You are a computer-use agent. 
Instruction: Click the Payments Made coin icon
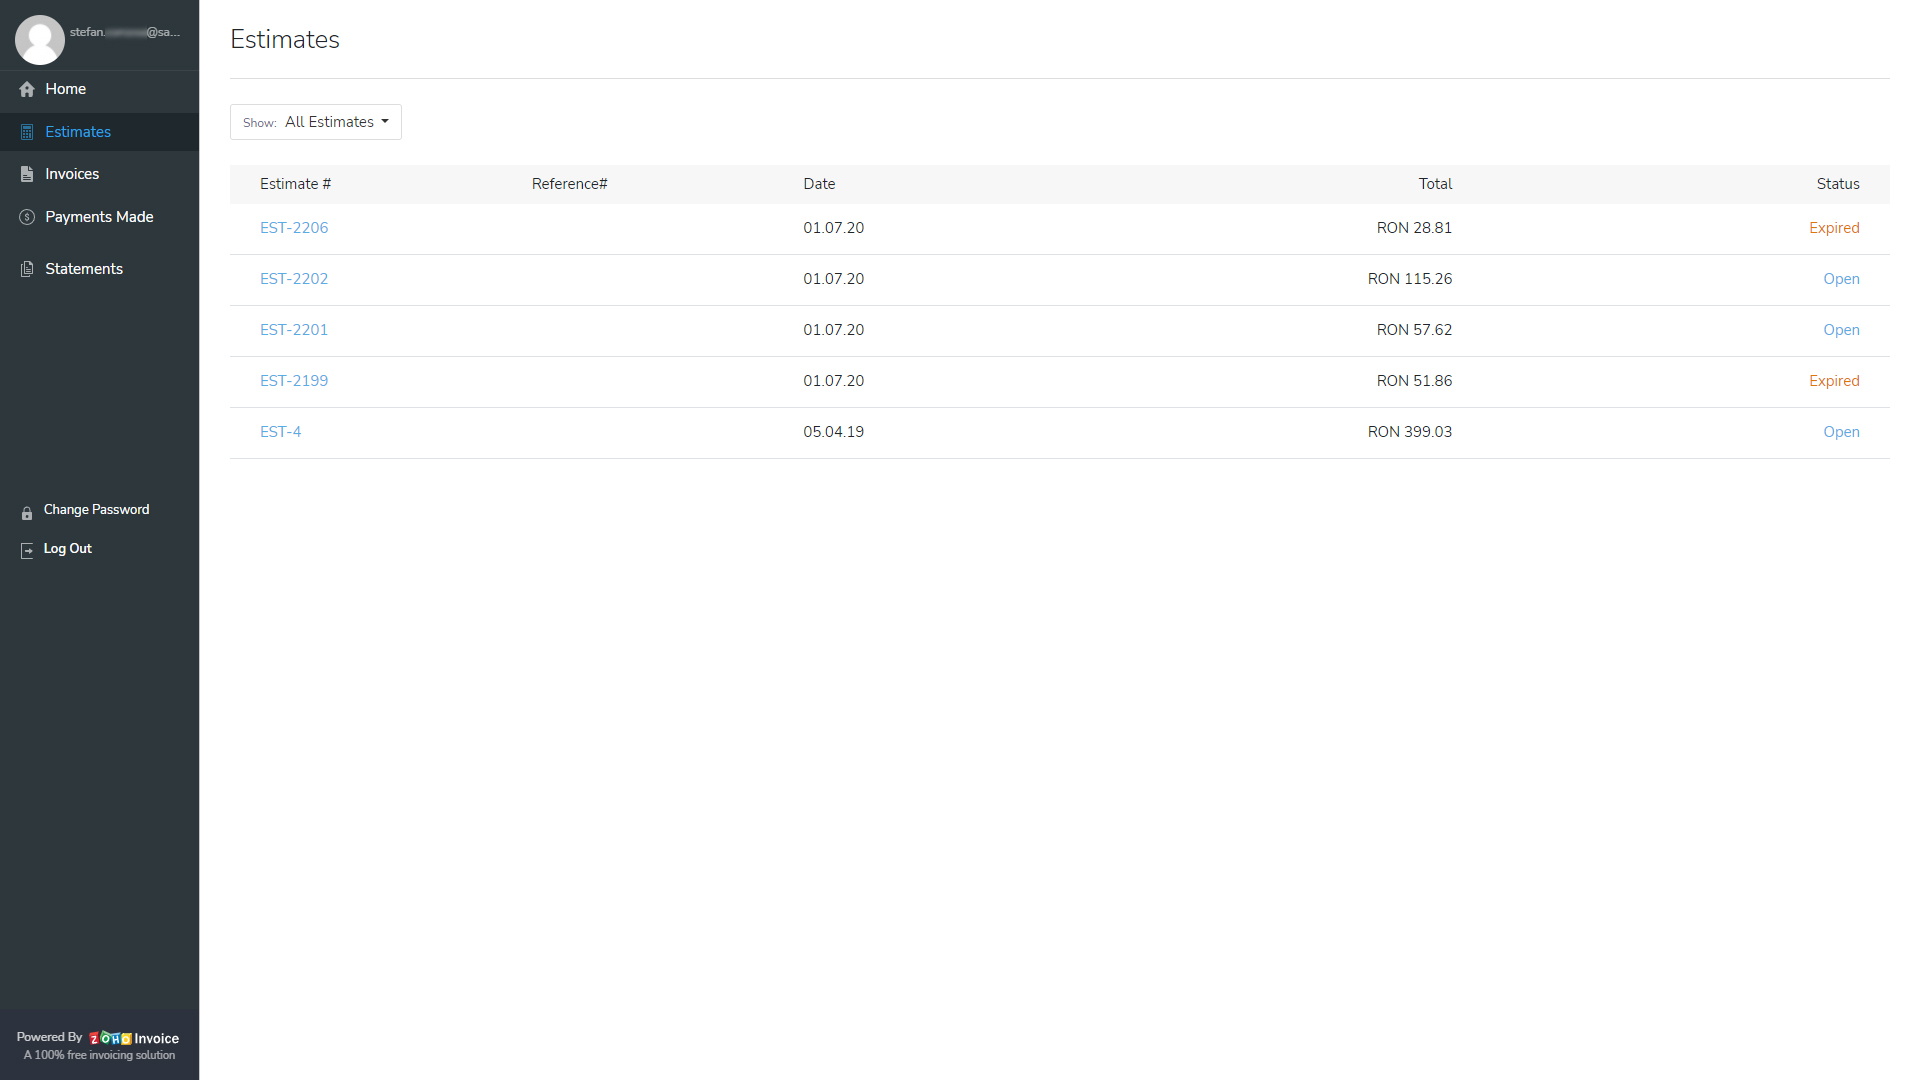(27, 217)
